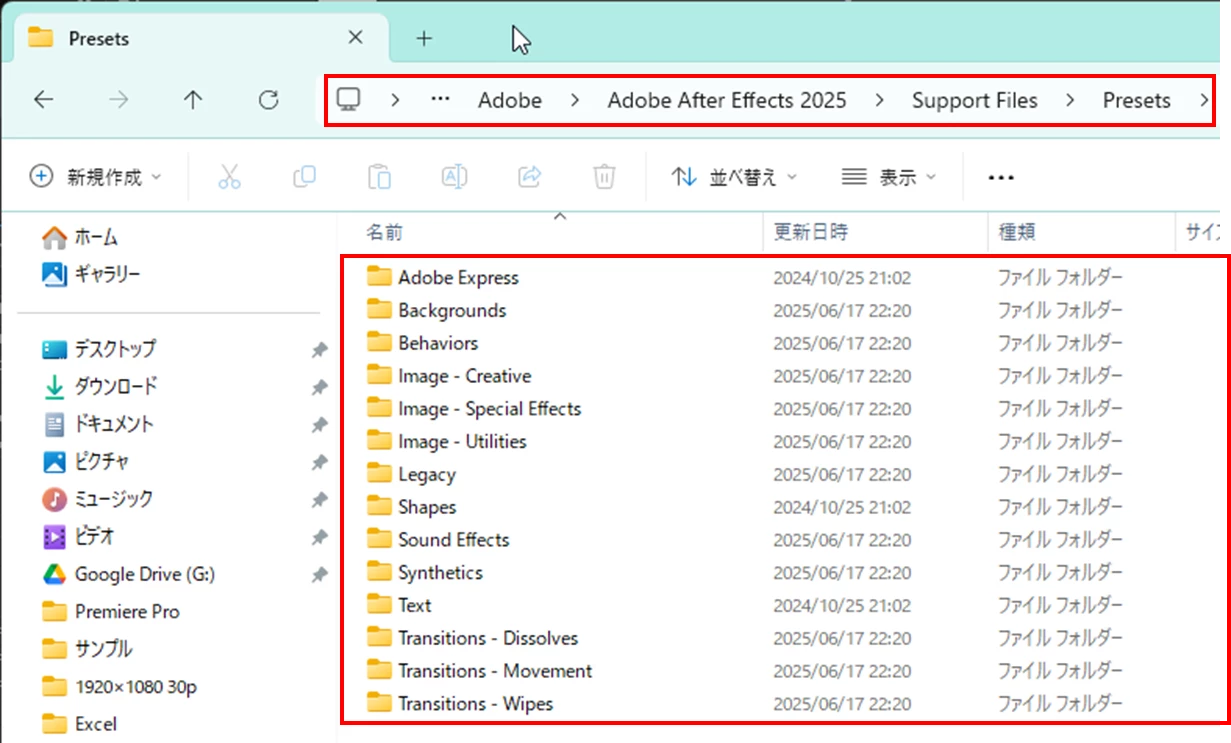
Task: Go to Support Files in breadcrumb
Action: [x=975, y=100]
